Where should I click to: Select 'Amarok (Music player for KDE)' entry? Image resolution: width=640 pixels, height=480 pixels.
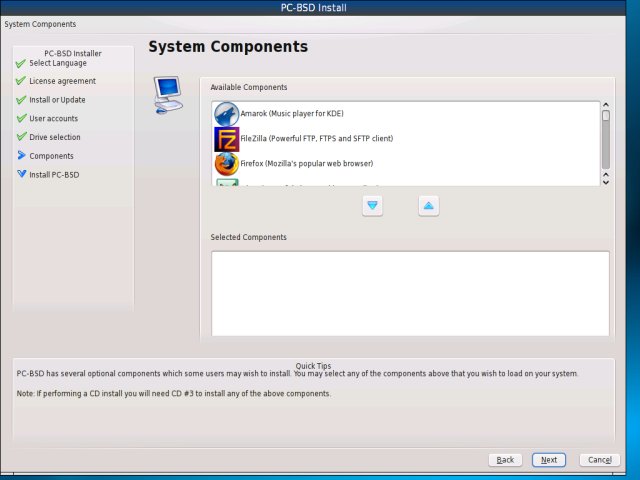(406, 114)
